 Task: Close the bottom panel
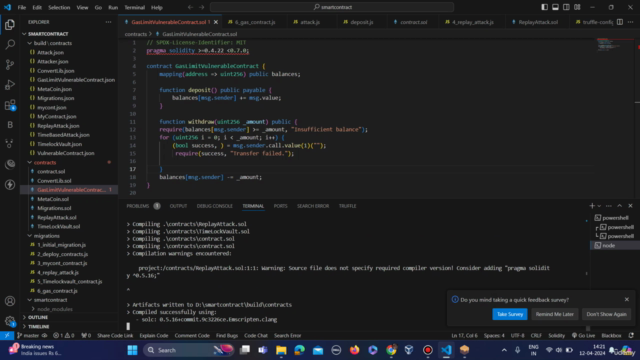tap(631, 206)
